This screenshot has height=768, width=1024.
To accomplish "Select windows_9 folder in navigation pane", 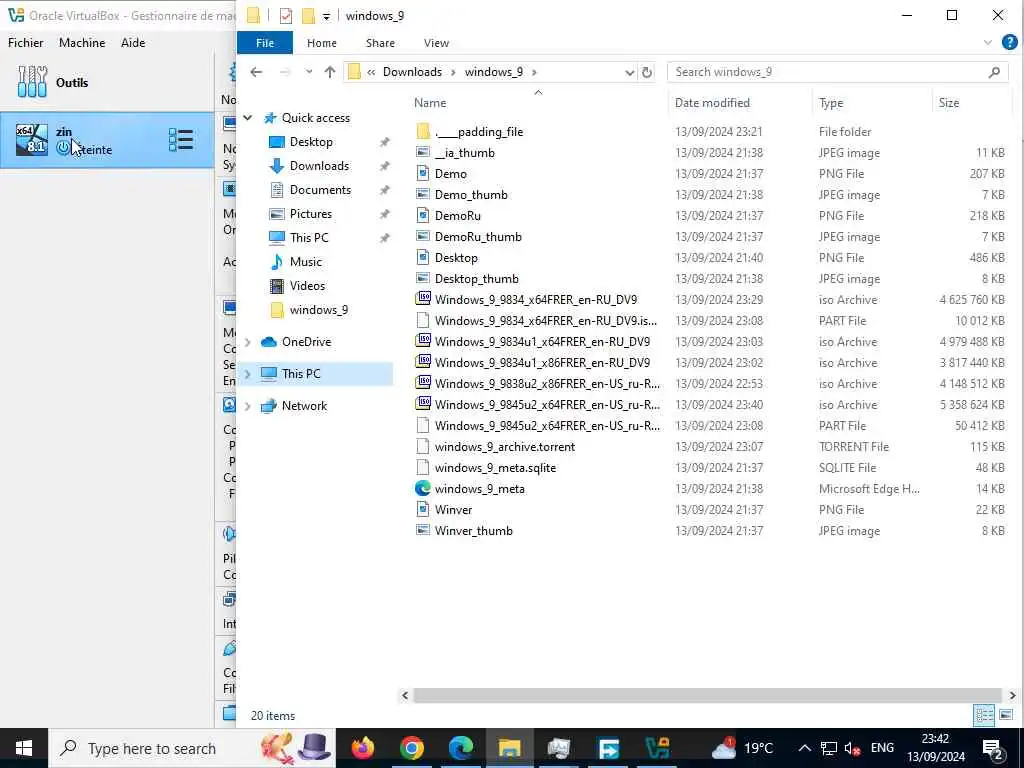I will click(318, 310).
